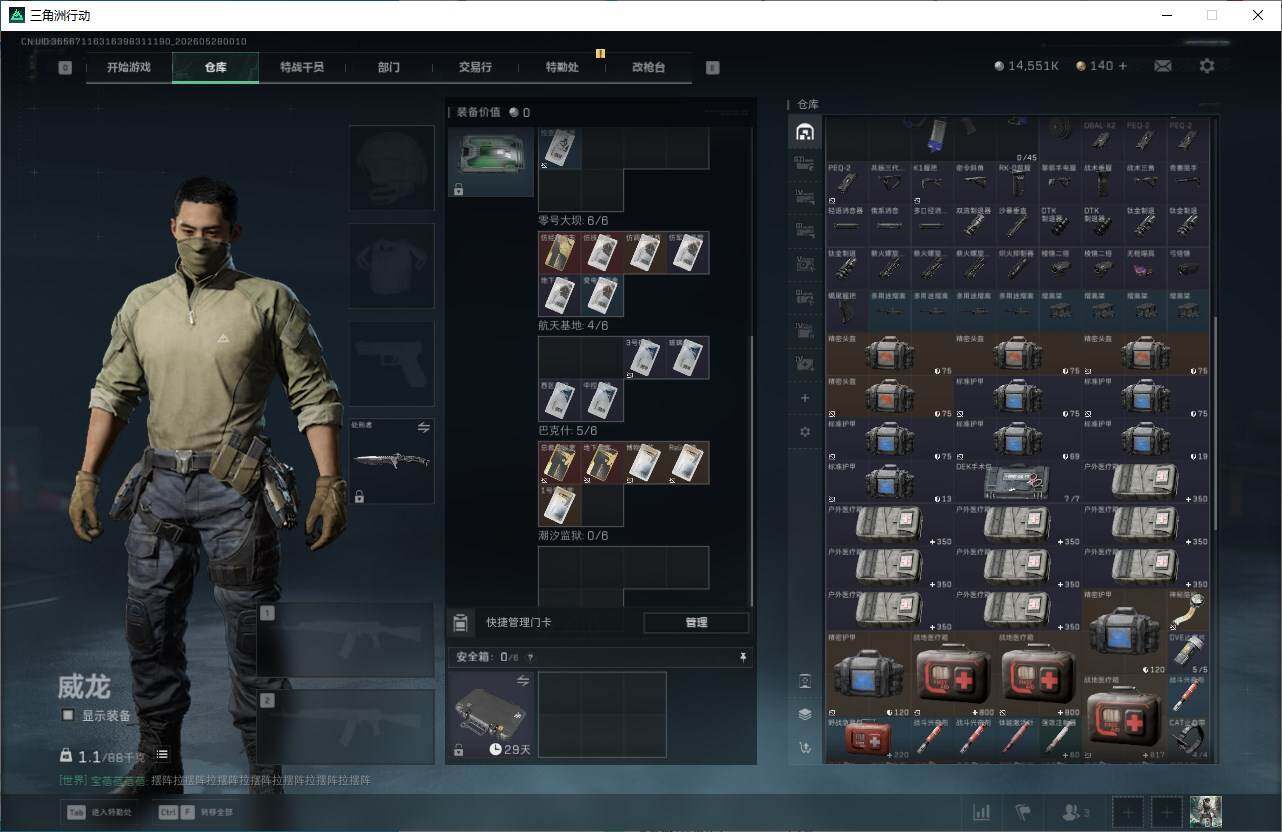The height and width of the screenshot is (832, 1282).
Task: Click the 零号大坝: 6/6 label
Action: pyautogui.click(x=573, y=220)
